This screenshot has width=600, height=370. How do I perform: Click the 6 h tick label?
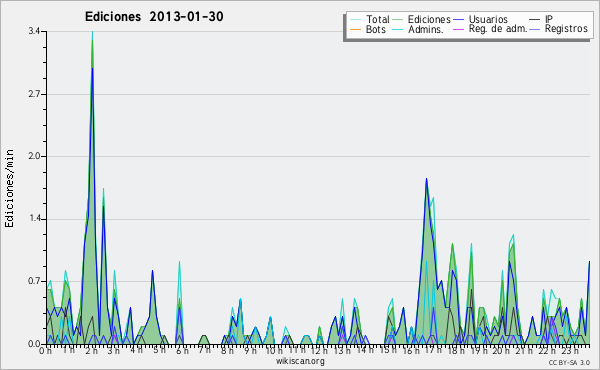pos(182,350)
